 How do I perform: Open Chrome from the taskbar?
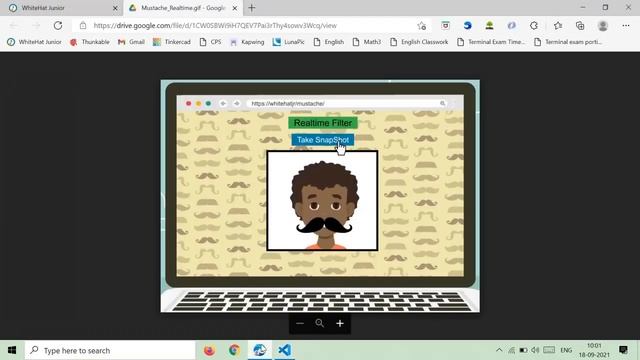click(x=234, y=350)
